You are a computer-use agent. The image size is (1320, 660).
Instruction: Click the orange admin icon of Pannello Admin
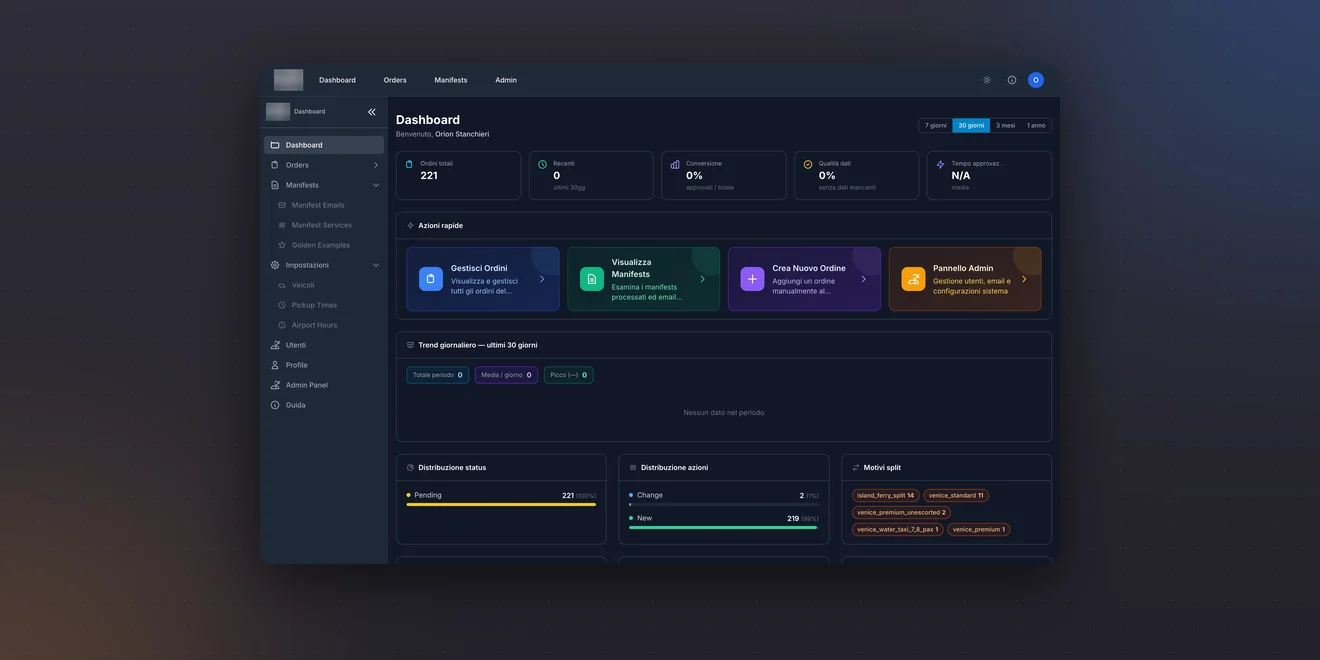click(913, 279)
